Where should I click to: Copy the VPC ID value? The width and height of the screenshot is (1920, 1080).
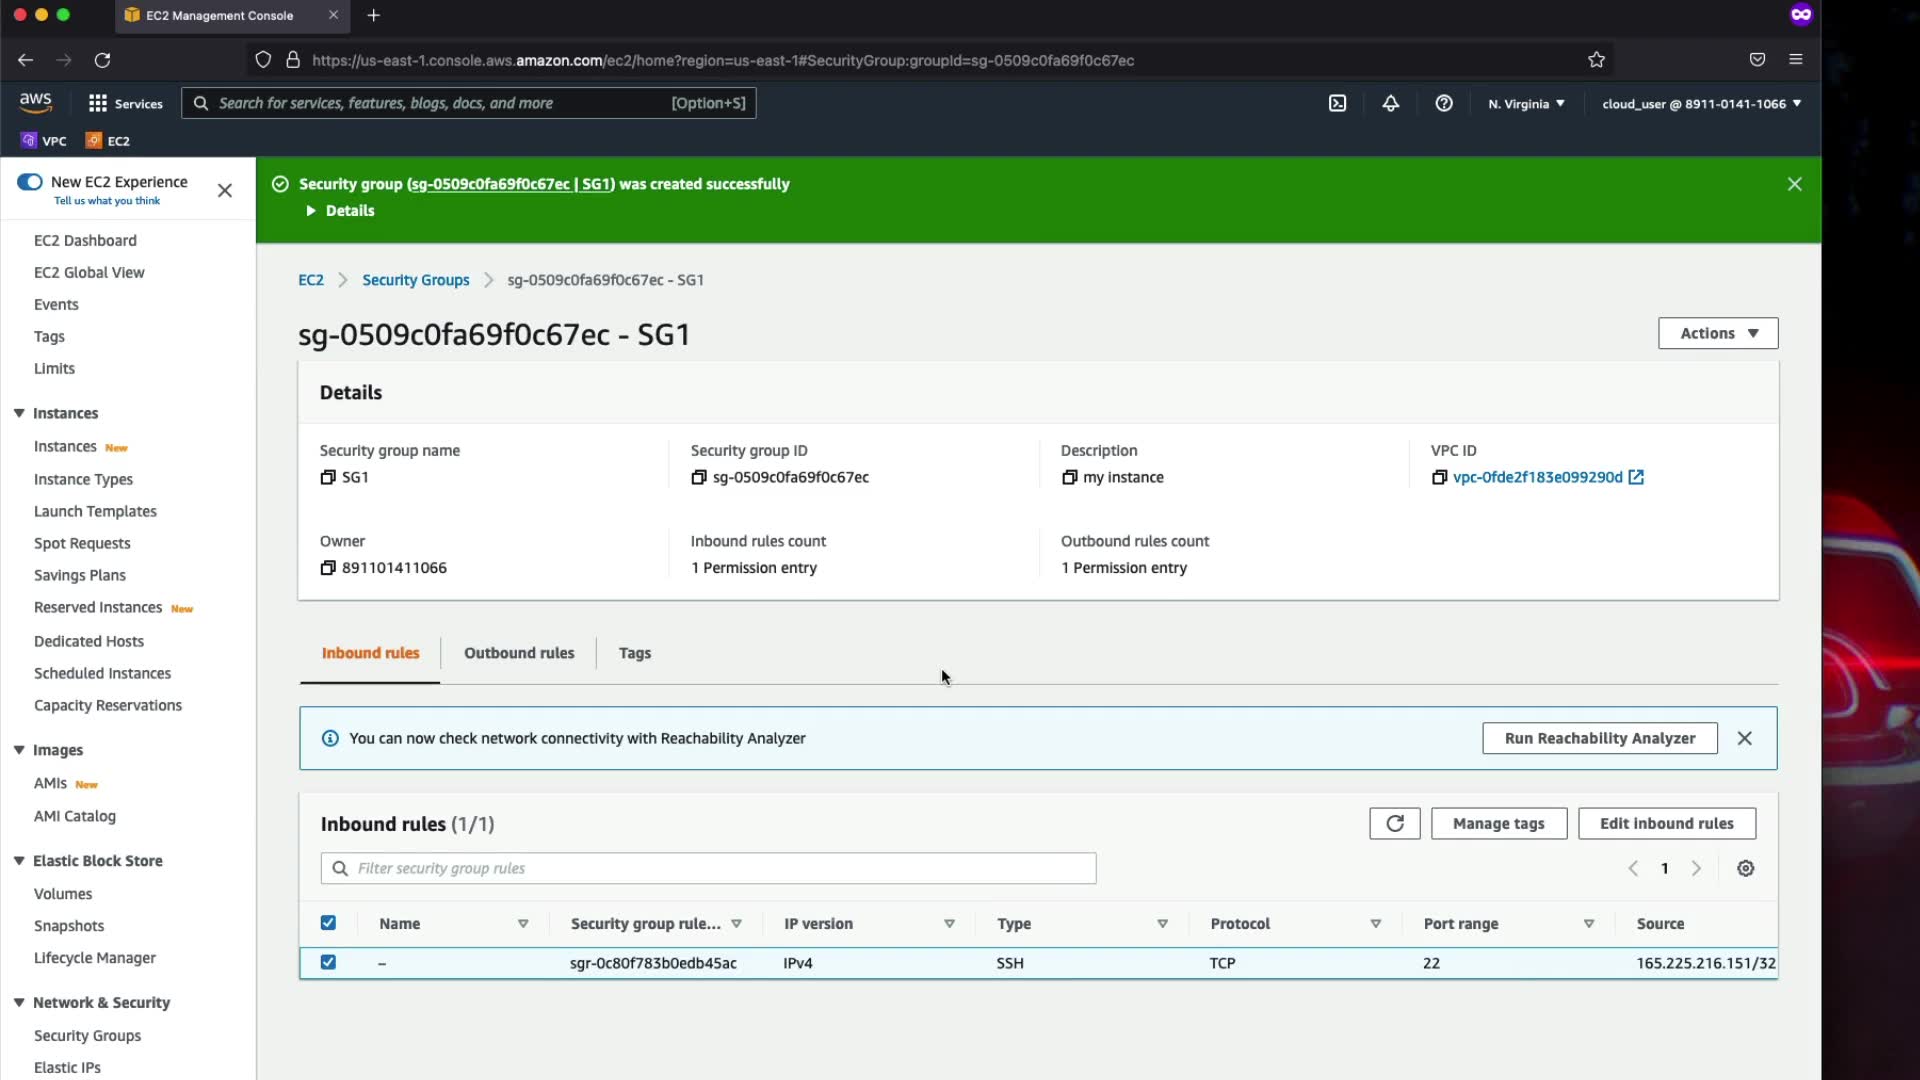click(x=1439, y=478)
